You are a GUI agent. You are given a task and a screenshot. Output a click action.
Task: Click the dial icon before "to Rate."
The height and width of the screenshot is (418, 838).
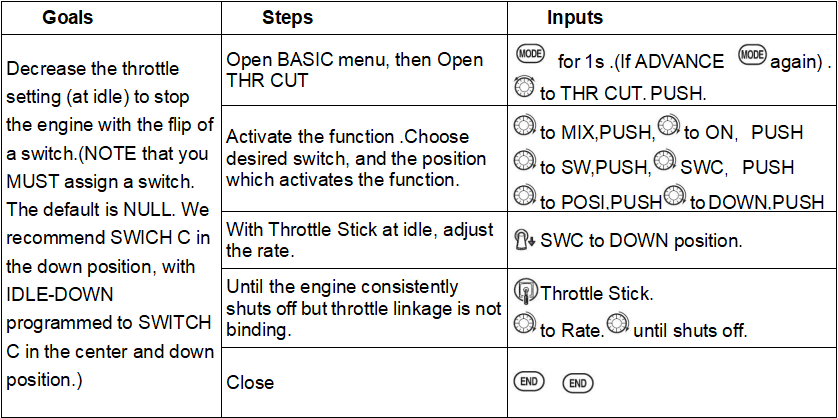(524, 325)
